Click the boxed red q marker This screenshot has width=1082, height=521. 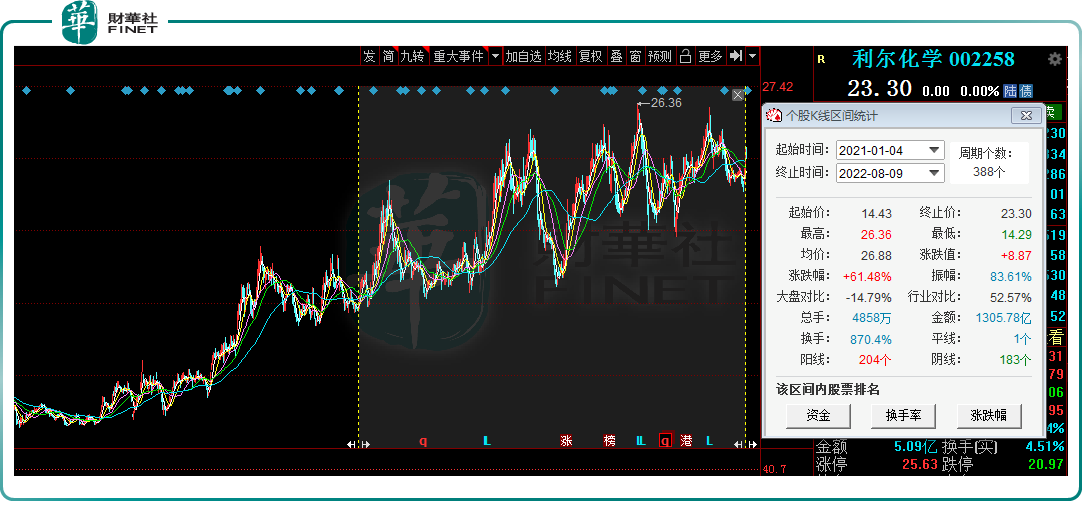point(665,440)
